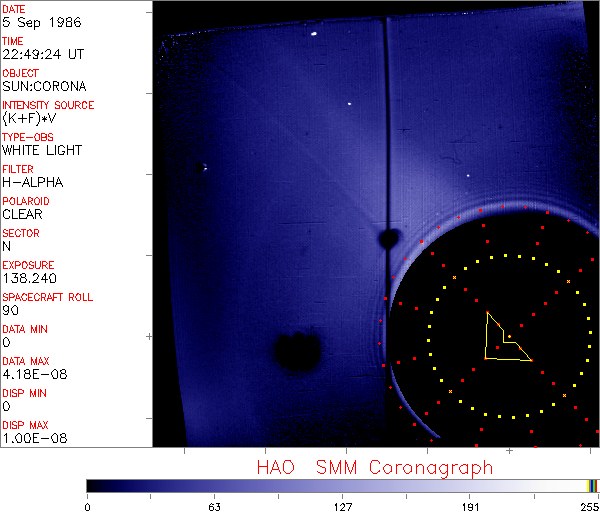Click the H-ALPHA filter value
Image resolution: width=600 pixels, height=512 pixels.
pos(33,182)
